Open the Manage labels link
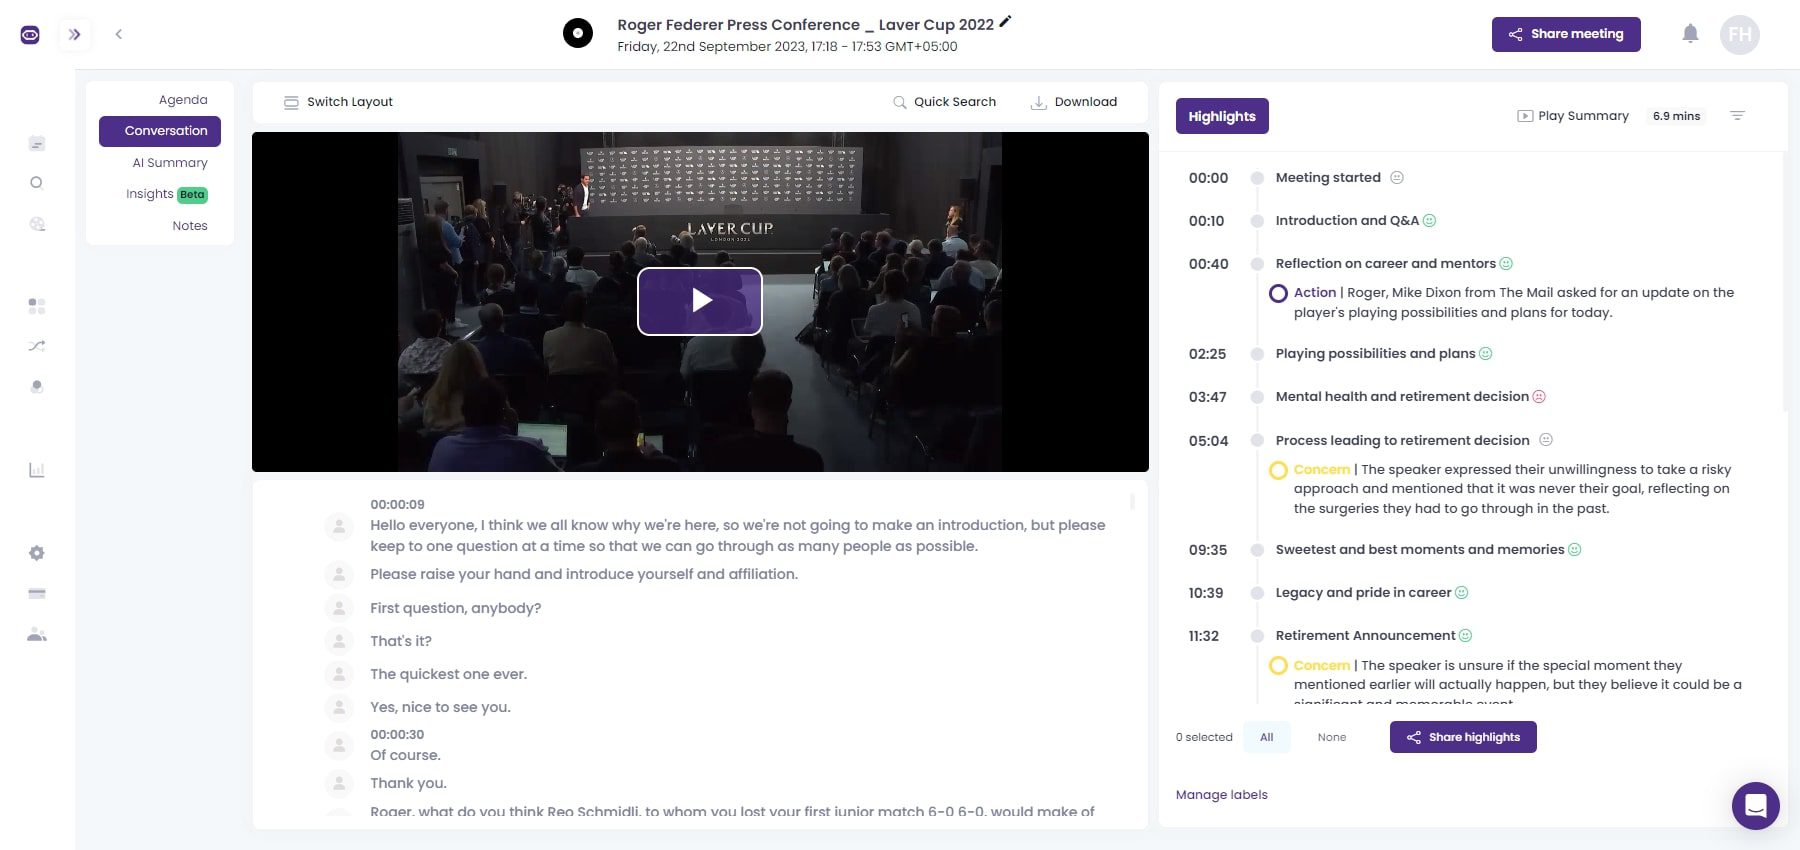The height and width of the screenshot is (850, 1800). [x=1221, y=795]
